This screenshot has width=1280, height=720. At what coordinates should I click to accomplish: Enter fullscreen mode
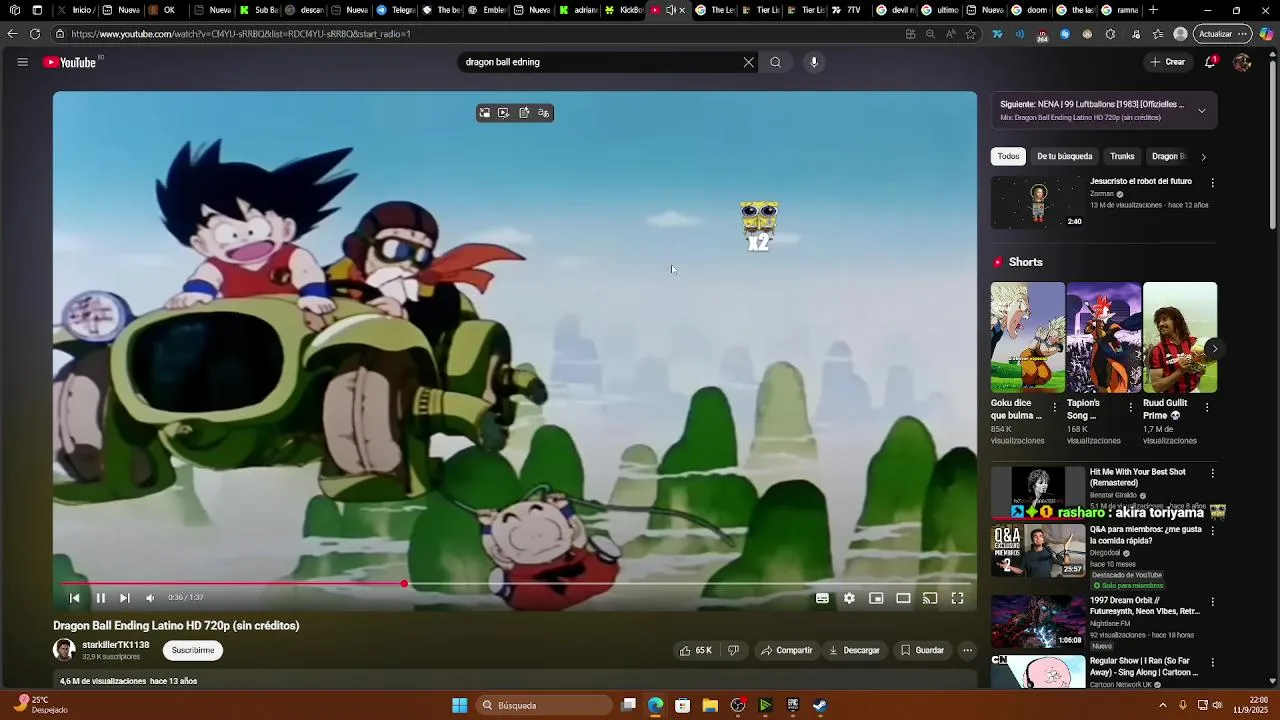(x=957, y=598)
